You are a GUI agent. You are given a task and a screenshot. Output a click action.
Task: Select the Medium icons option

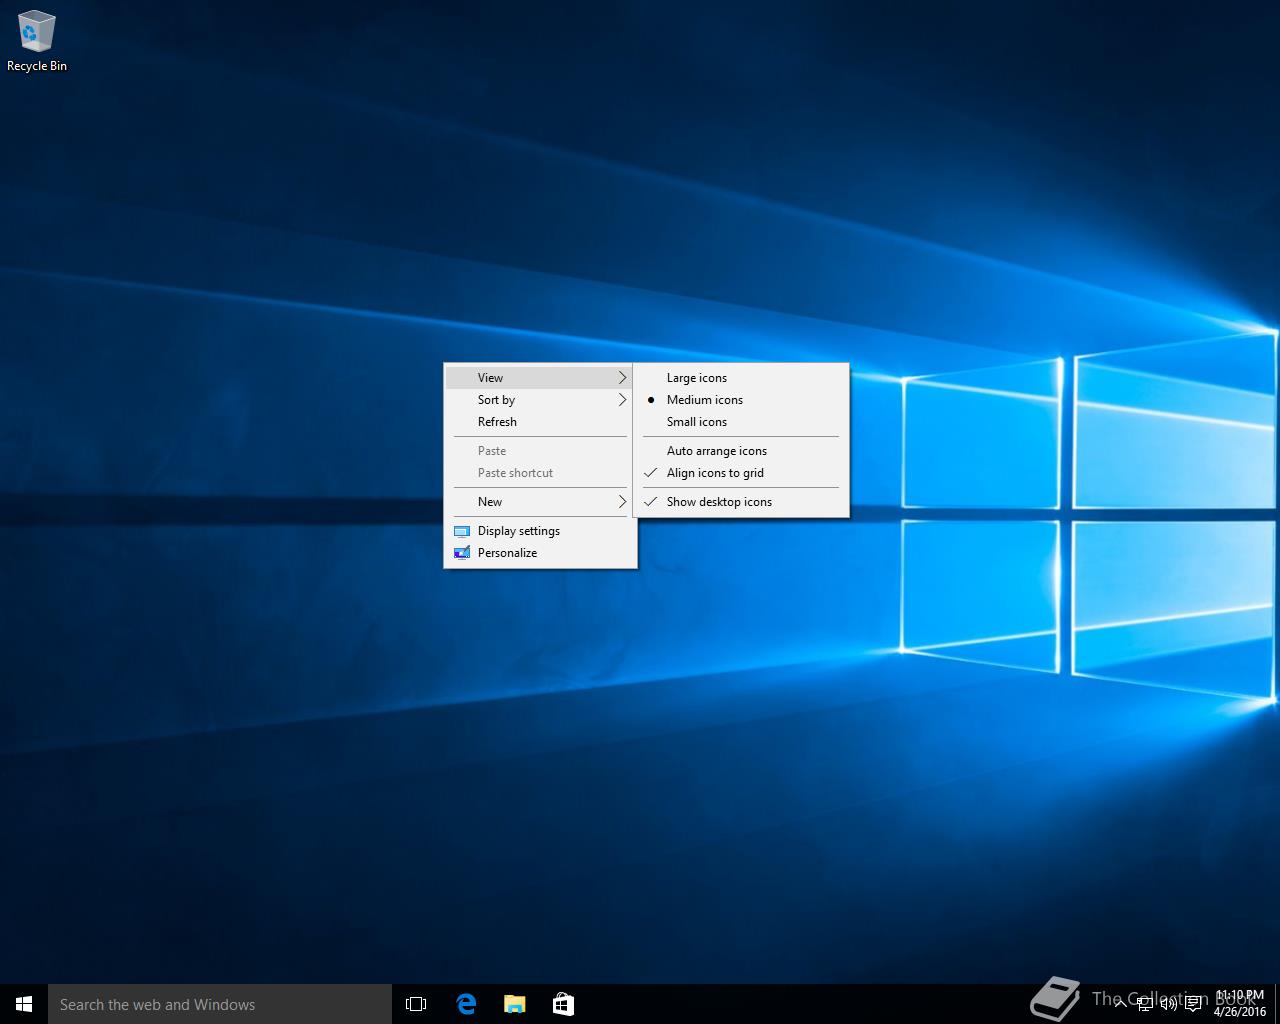[x=741, y=400]
